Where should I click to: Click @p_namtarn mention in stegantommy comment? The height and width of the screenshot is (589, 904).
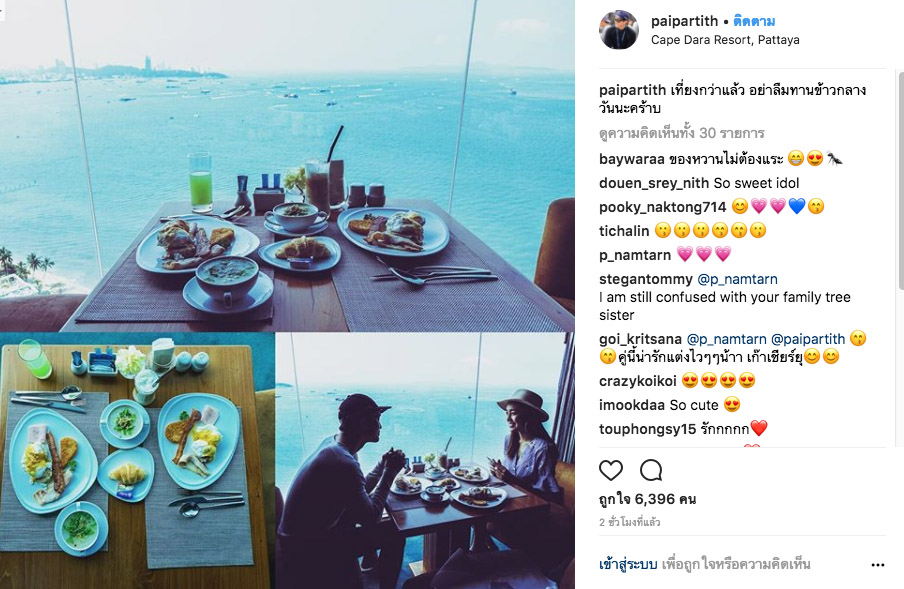737,279
